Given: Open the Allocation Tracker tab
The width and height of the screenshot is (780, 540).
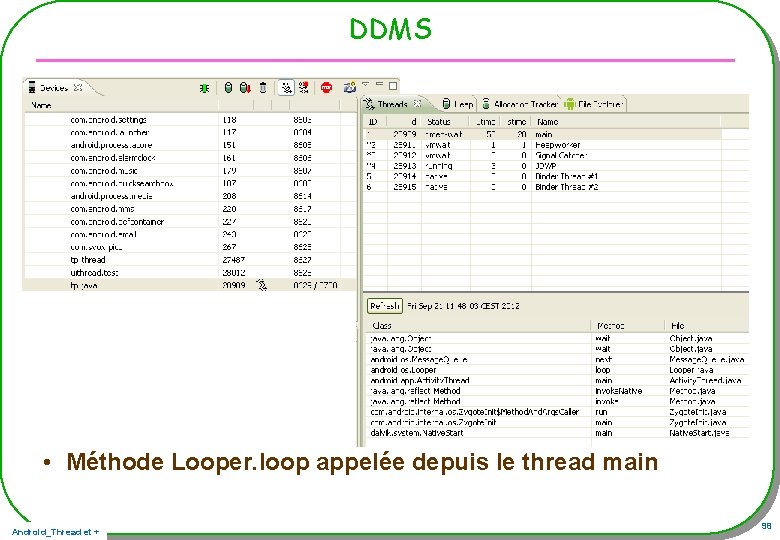Looking at the screenshot, I should click(520, 104).
